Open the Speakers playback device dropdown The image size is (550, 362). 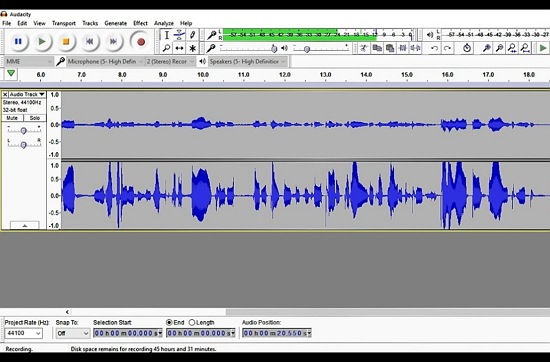point(248,61)
